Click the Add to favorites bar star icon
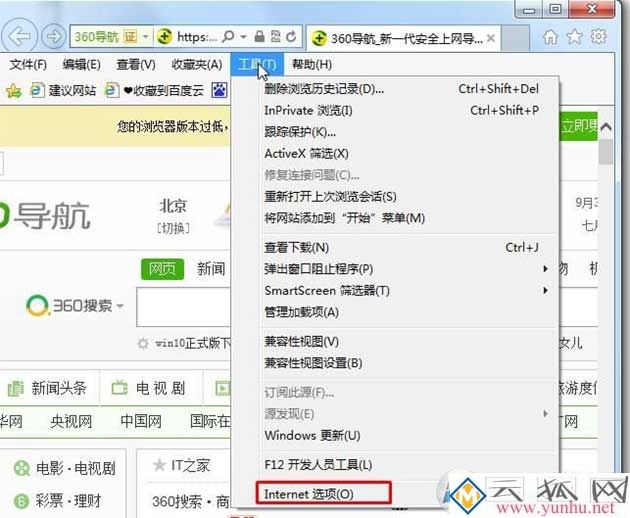630x518 pixels. [14, 90]
